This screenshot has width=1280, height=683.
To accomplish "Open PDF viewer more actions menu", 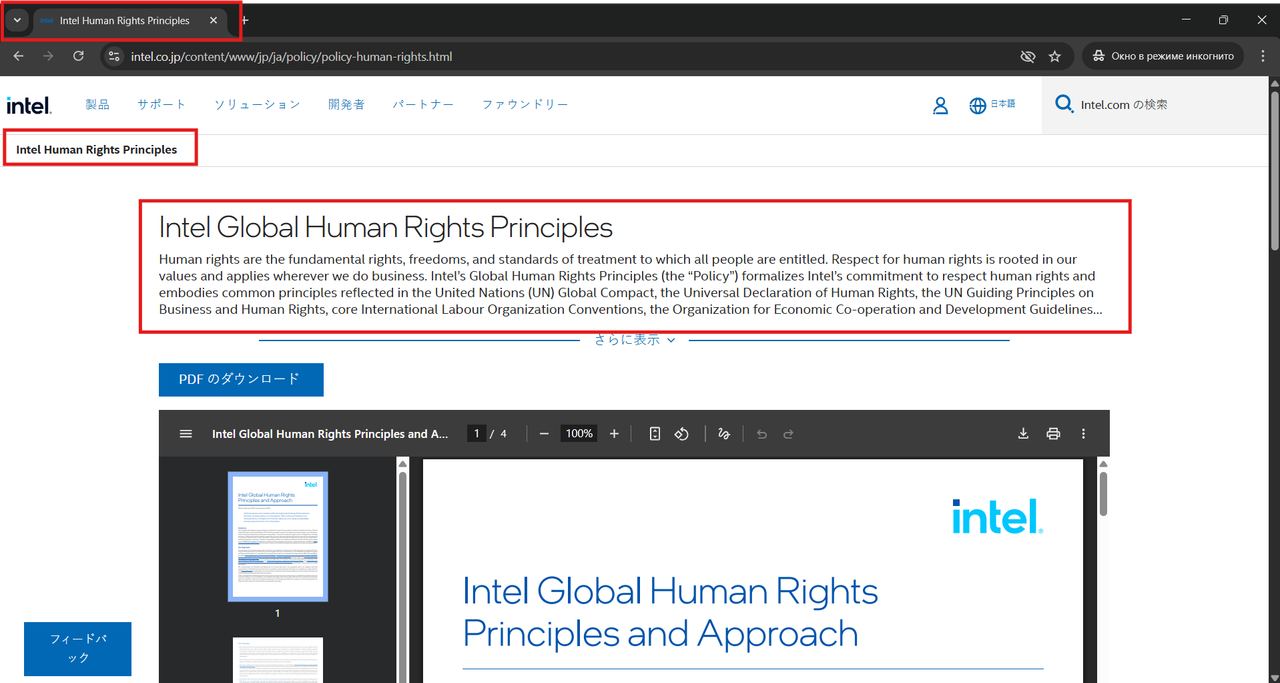I will click(1083, 434).
